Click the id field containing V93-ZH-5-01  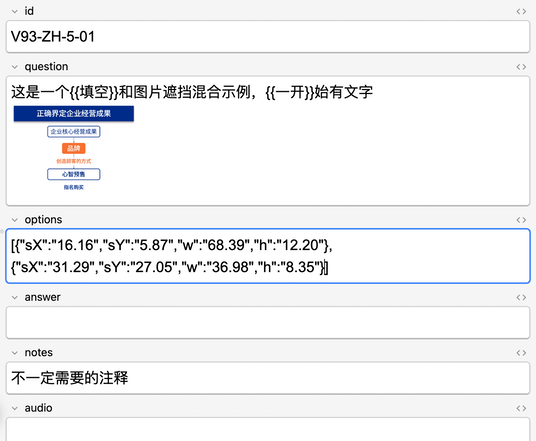pos(268,37)
